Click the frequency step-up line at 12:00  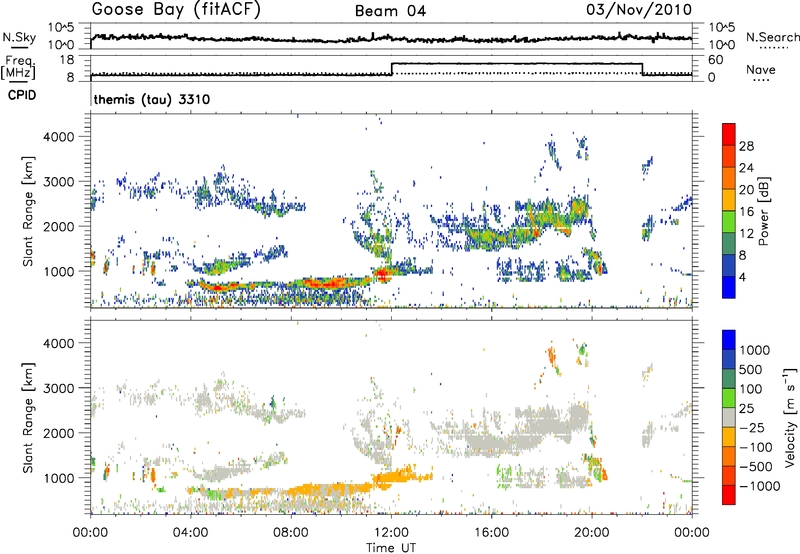(x=392, y=69)
